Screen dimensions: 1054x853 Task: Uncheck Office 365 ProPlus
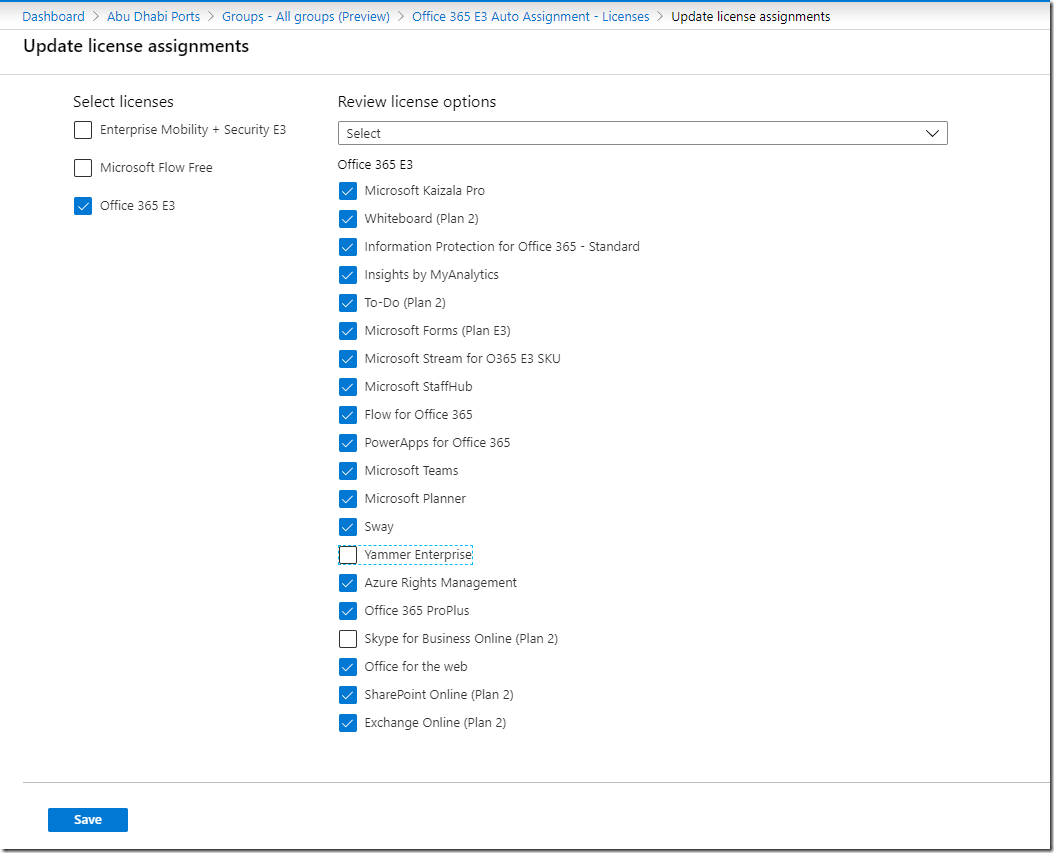click(x=348, y=611)
